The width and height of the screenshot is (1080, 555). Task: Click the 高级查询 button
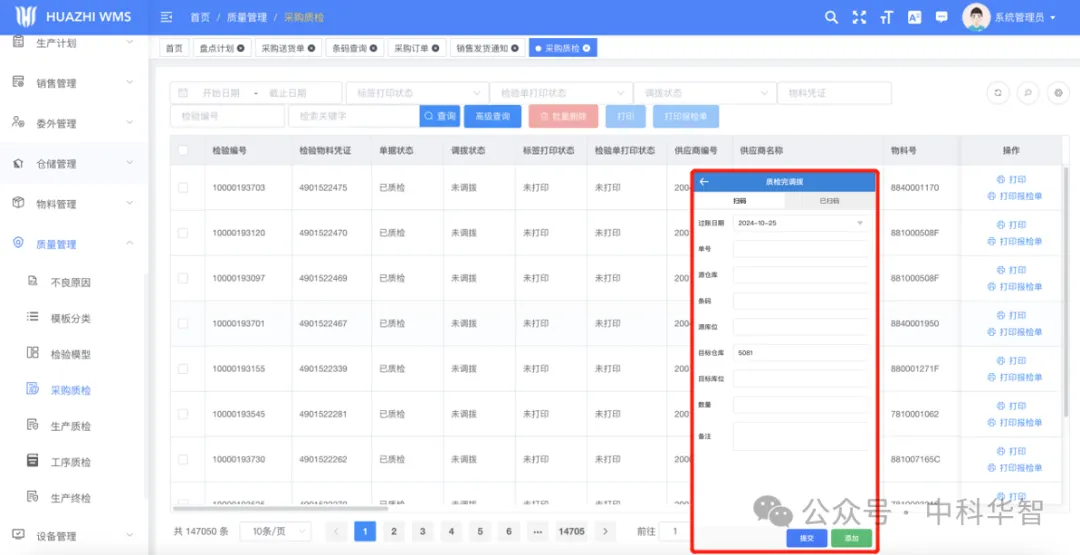(x=492, y=117)
